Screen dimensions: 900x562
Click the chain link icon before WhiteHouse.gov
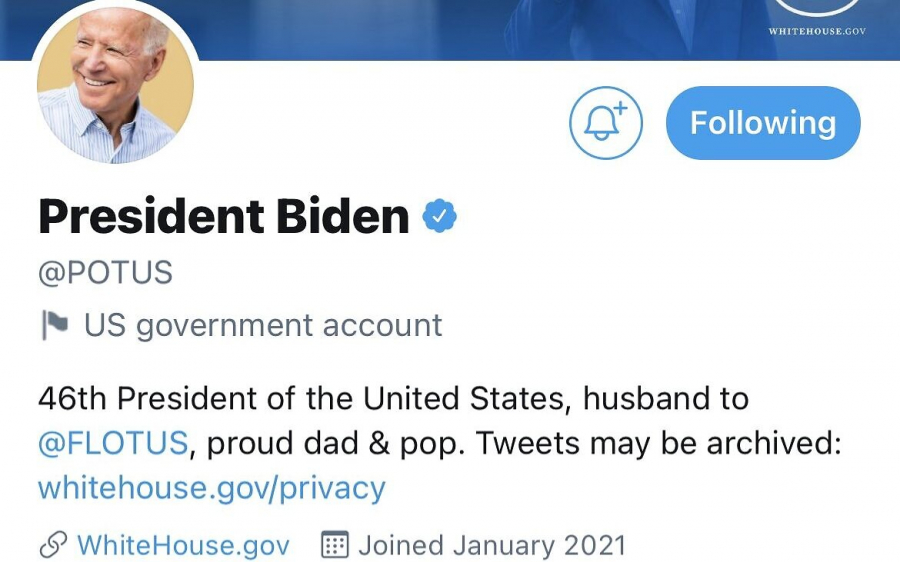[52, 545]
